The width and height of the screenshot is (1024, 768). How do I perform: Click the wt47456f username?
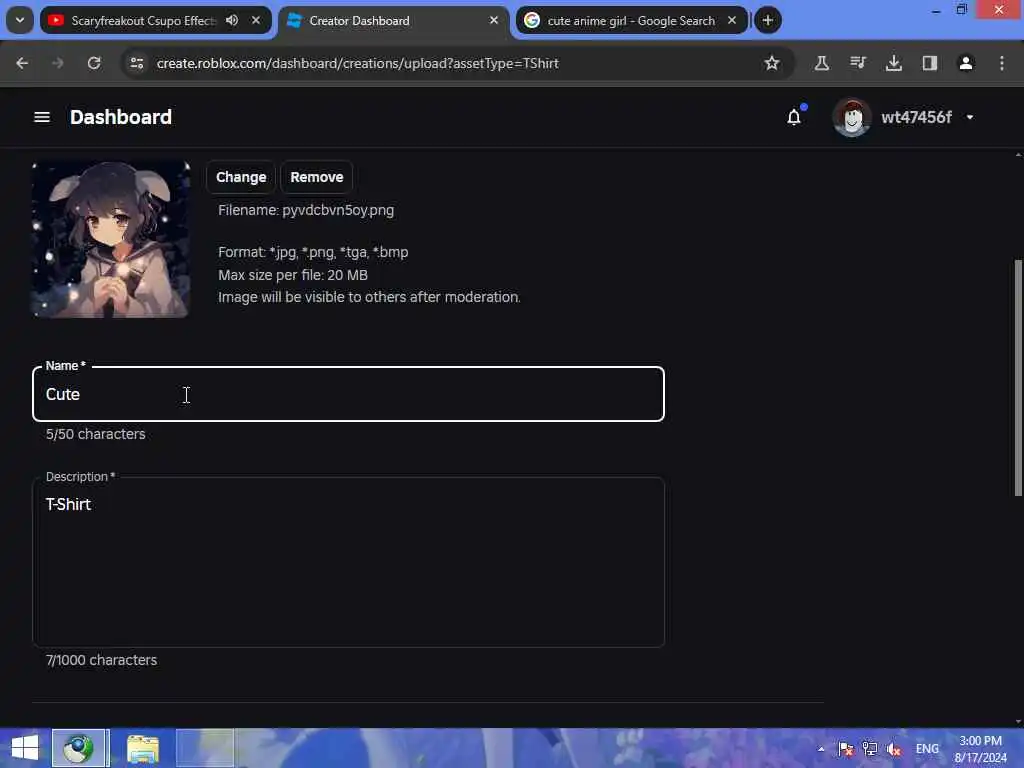click(x=916, y=117)
